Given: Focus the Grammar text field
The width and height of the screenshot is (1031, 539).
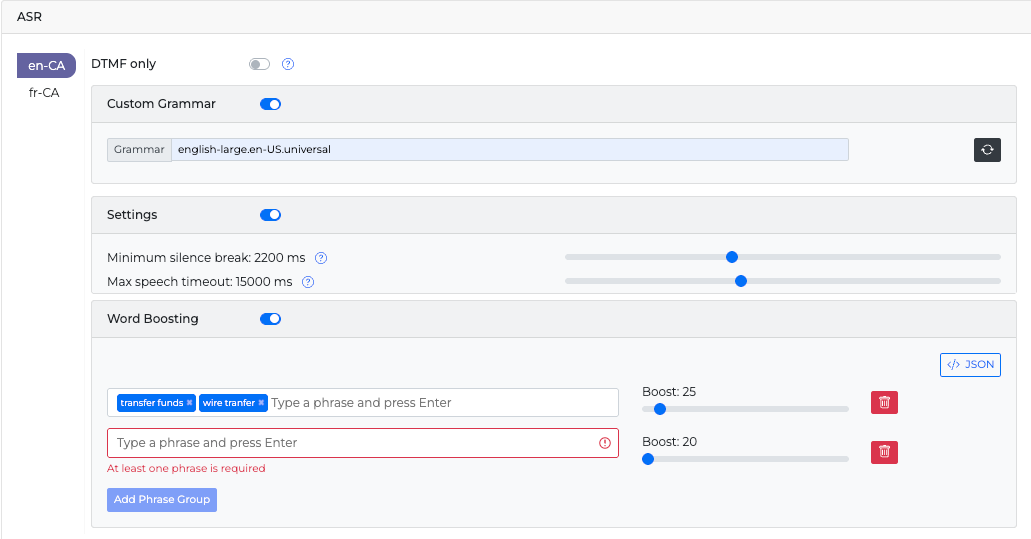Looking at the screenshot, I should point(510,150).
